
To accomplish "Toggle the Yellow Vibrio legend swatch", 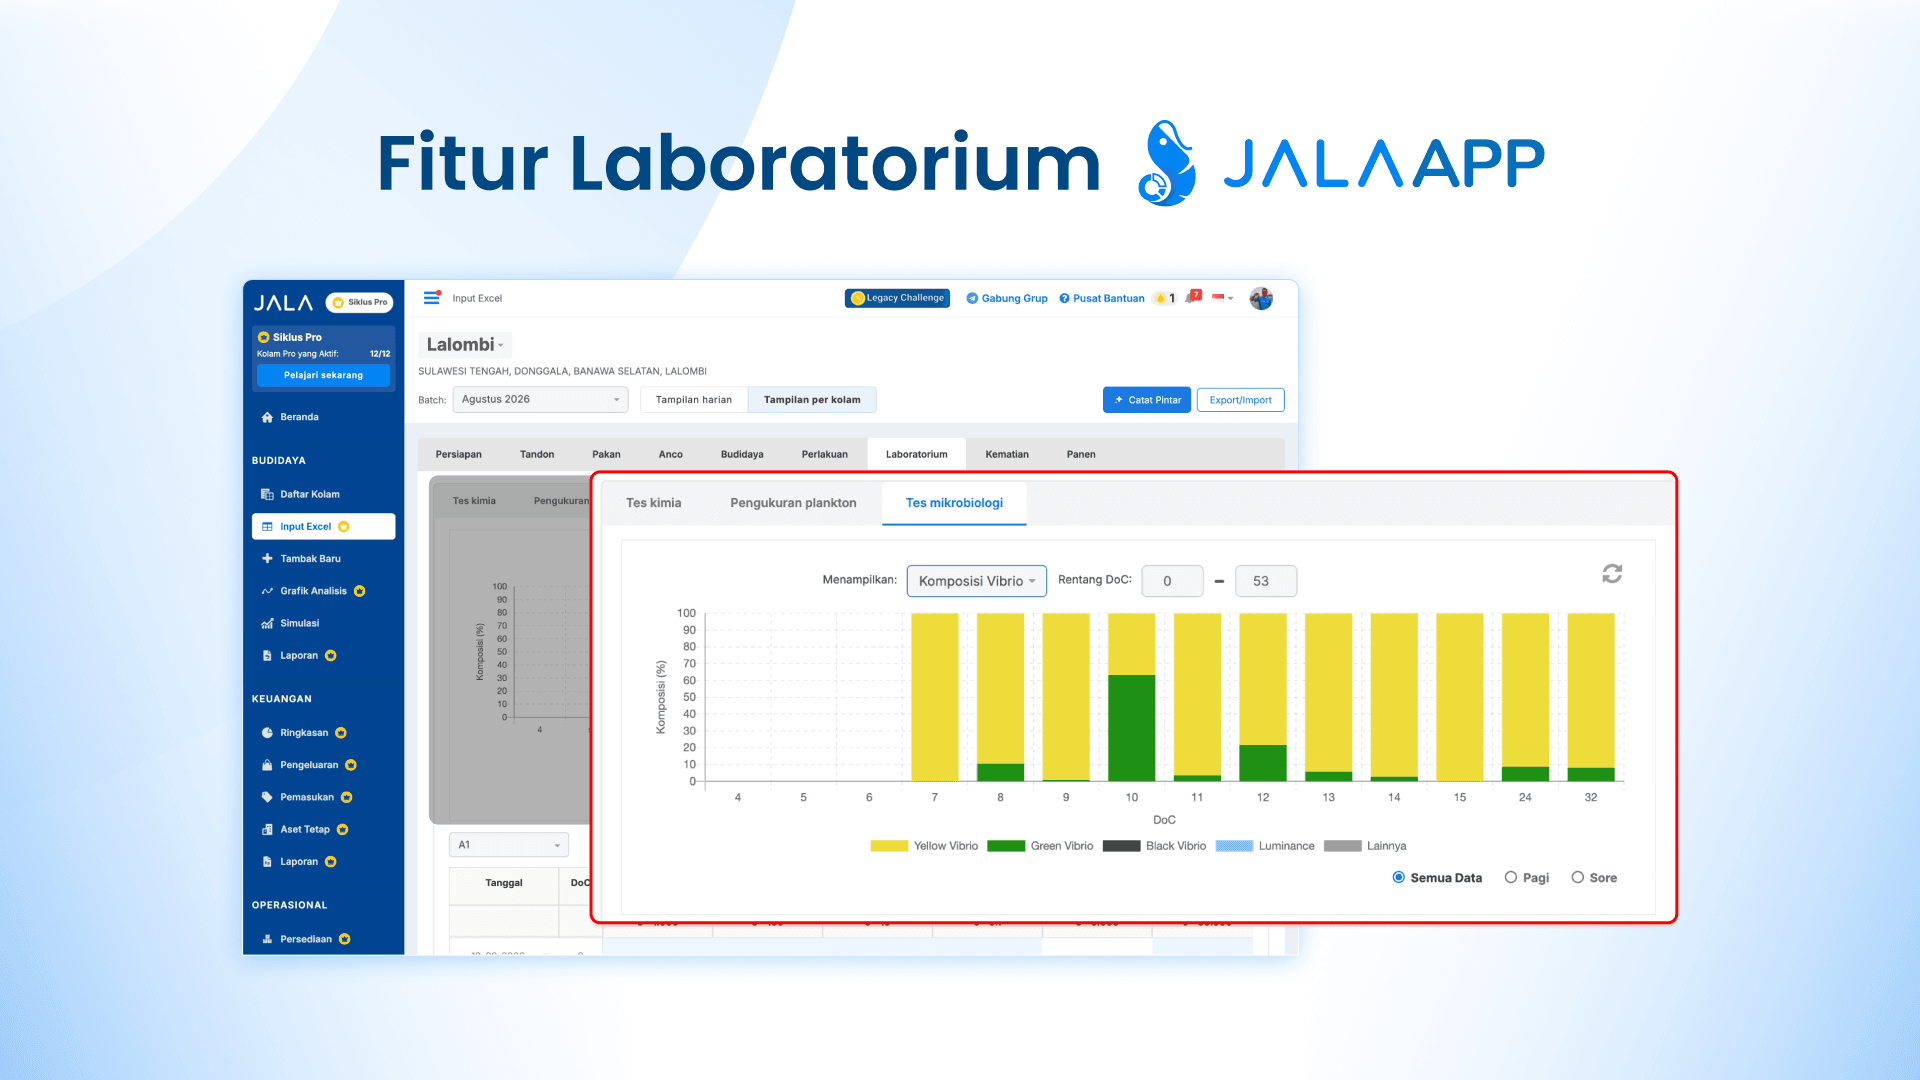I will (889, 846).
